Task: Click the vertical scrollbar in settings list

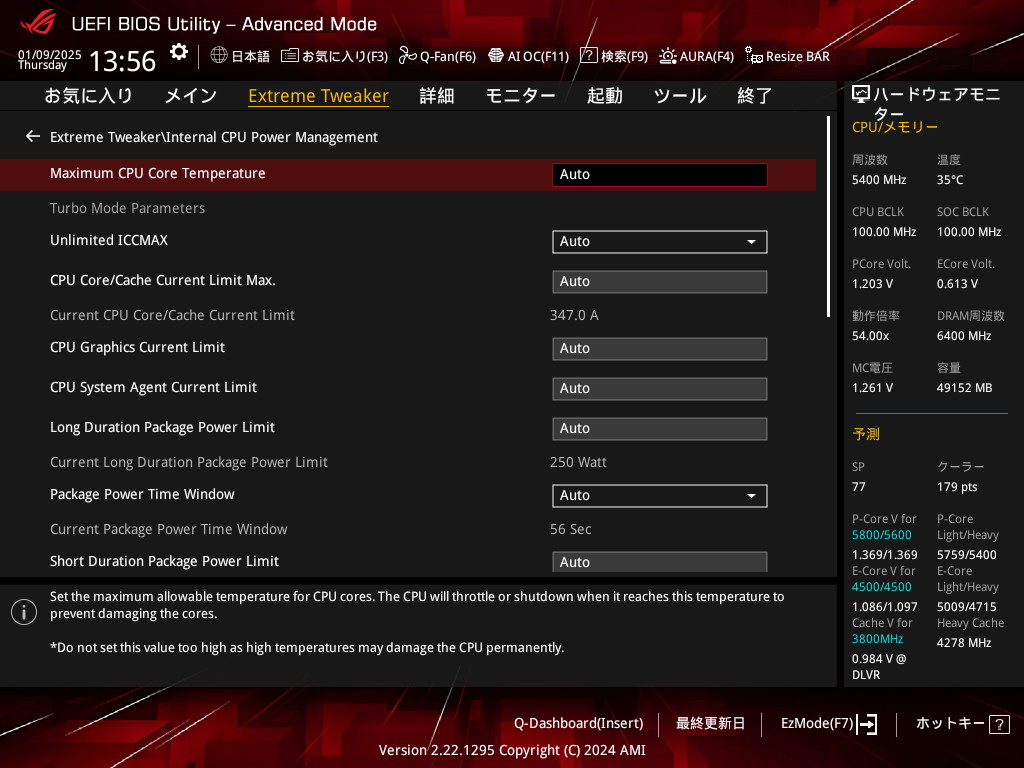Action: 828,216
